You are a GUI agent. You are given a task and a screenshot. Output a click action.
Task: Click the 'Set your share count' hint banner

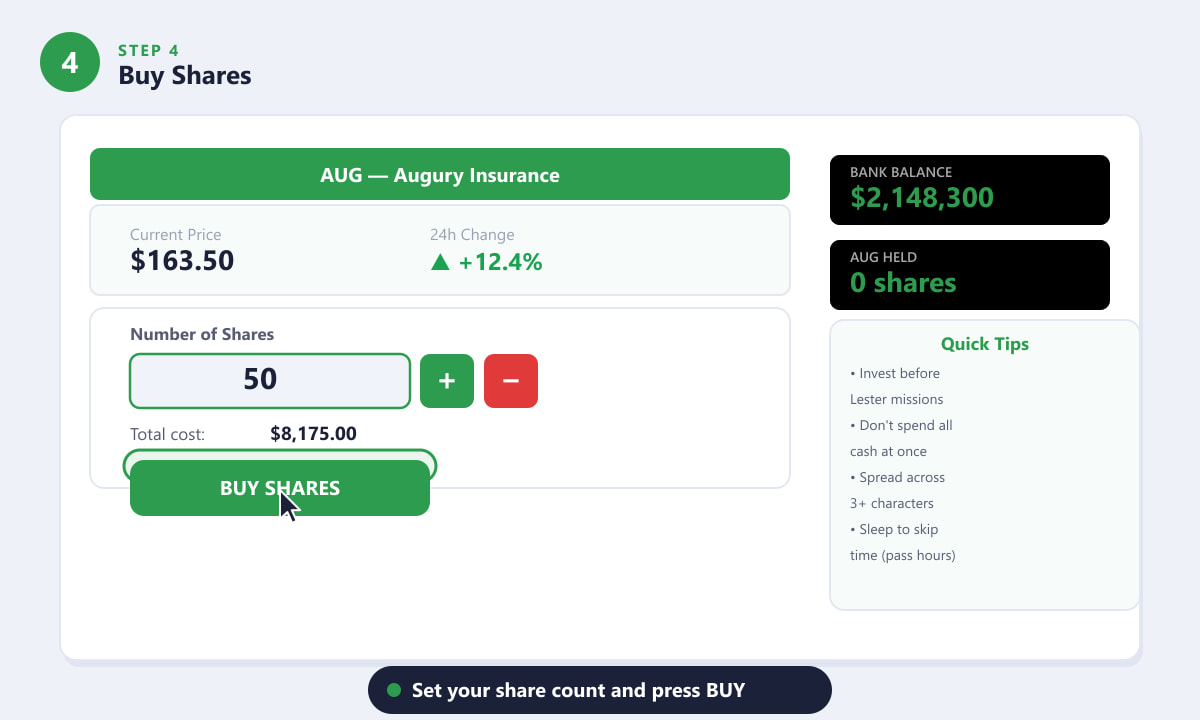point(600,690)
